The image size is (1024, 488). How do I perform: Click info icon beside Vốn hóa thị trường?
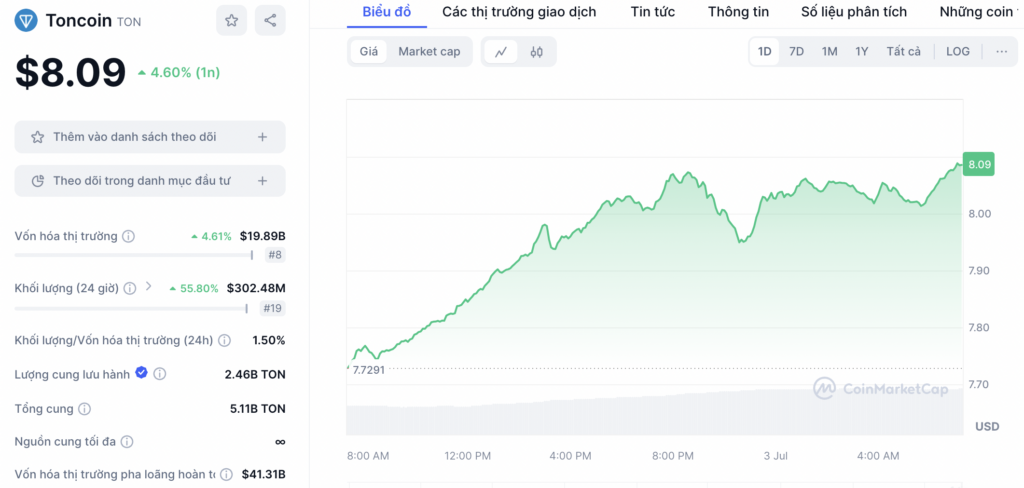tap(129, 236)
